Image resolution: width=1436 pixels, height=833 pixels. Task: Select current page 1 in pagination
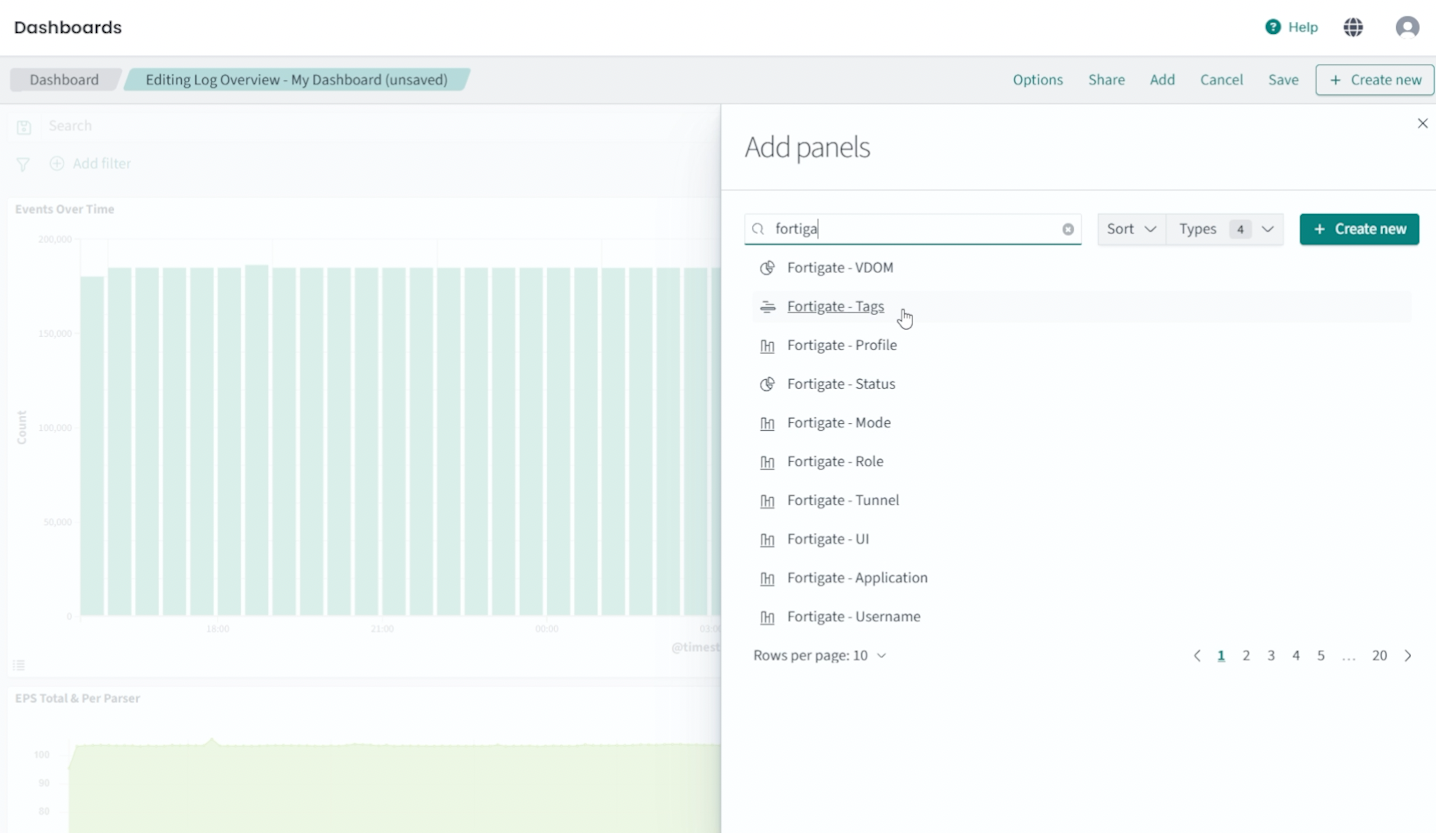tap(1221, 656)
